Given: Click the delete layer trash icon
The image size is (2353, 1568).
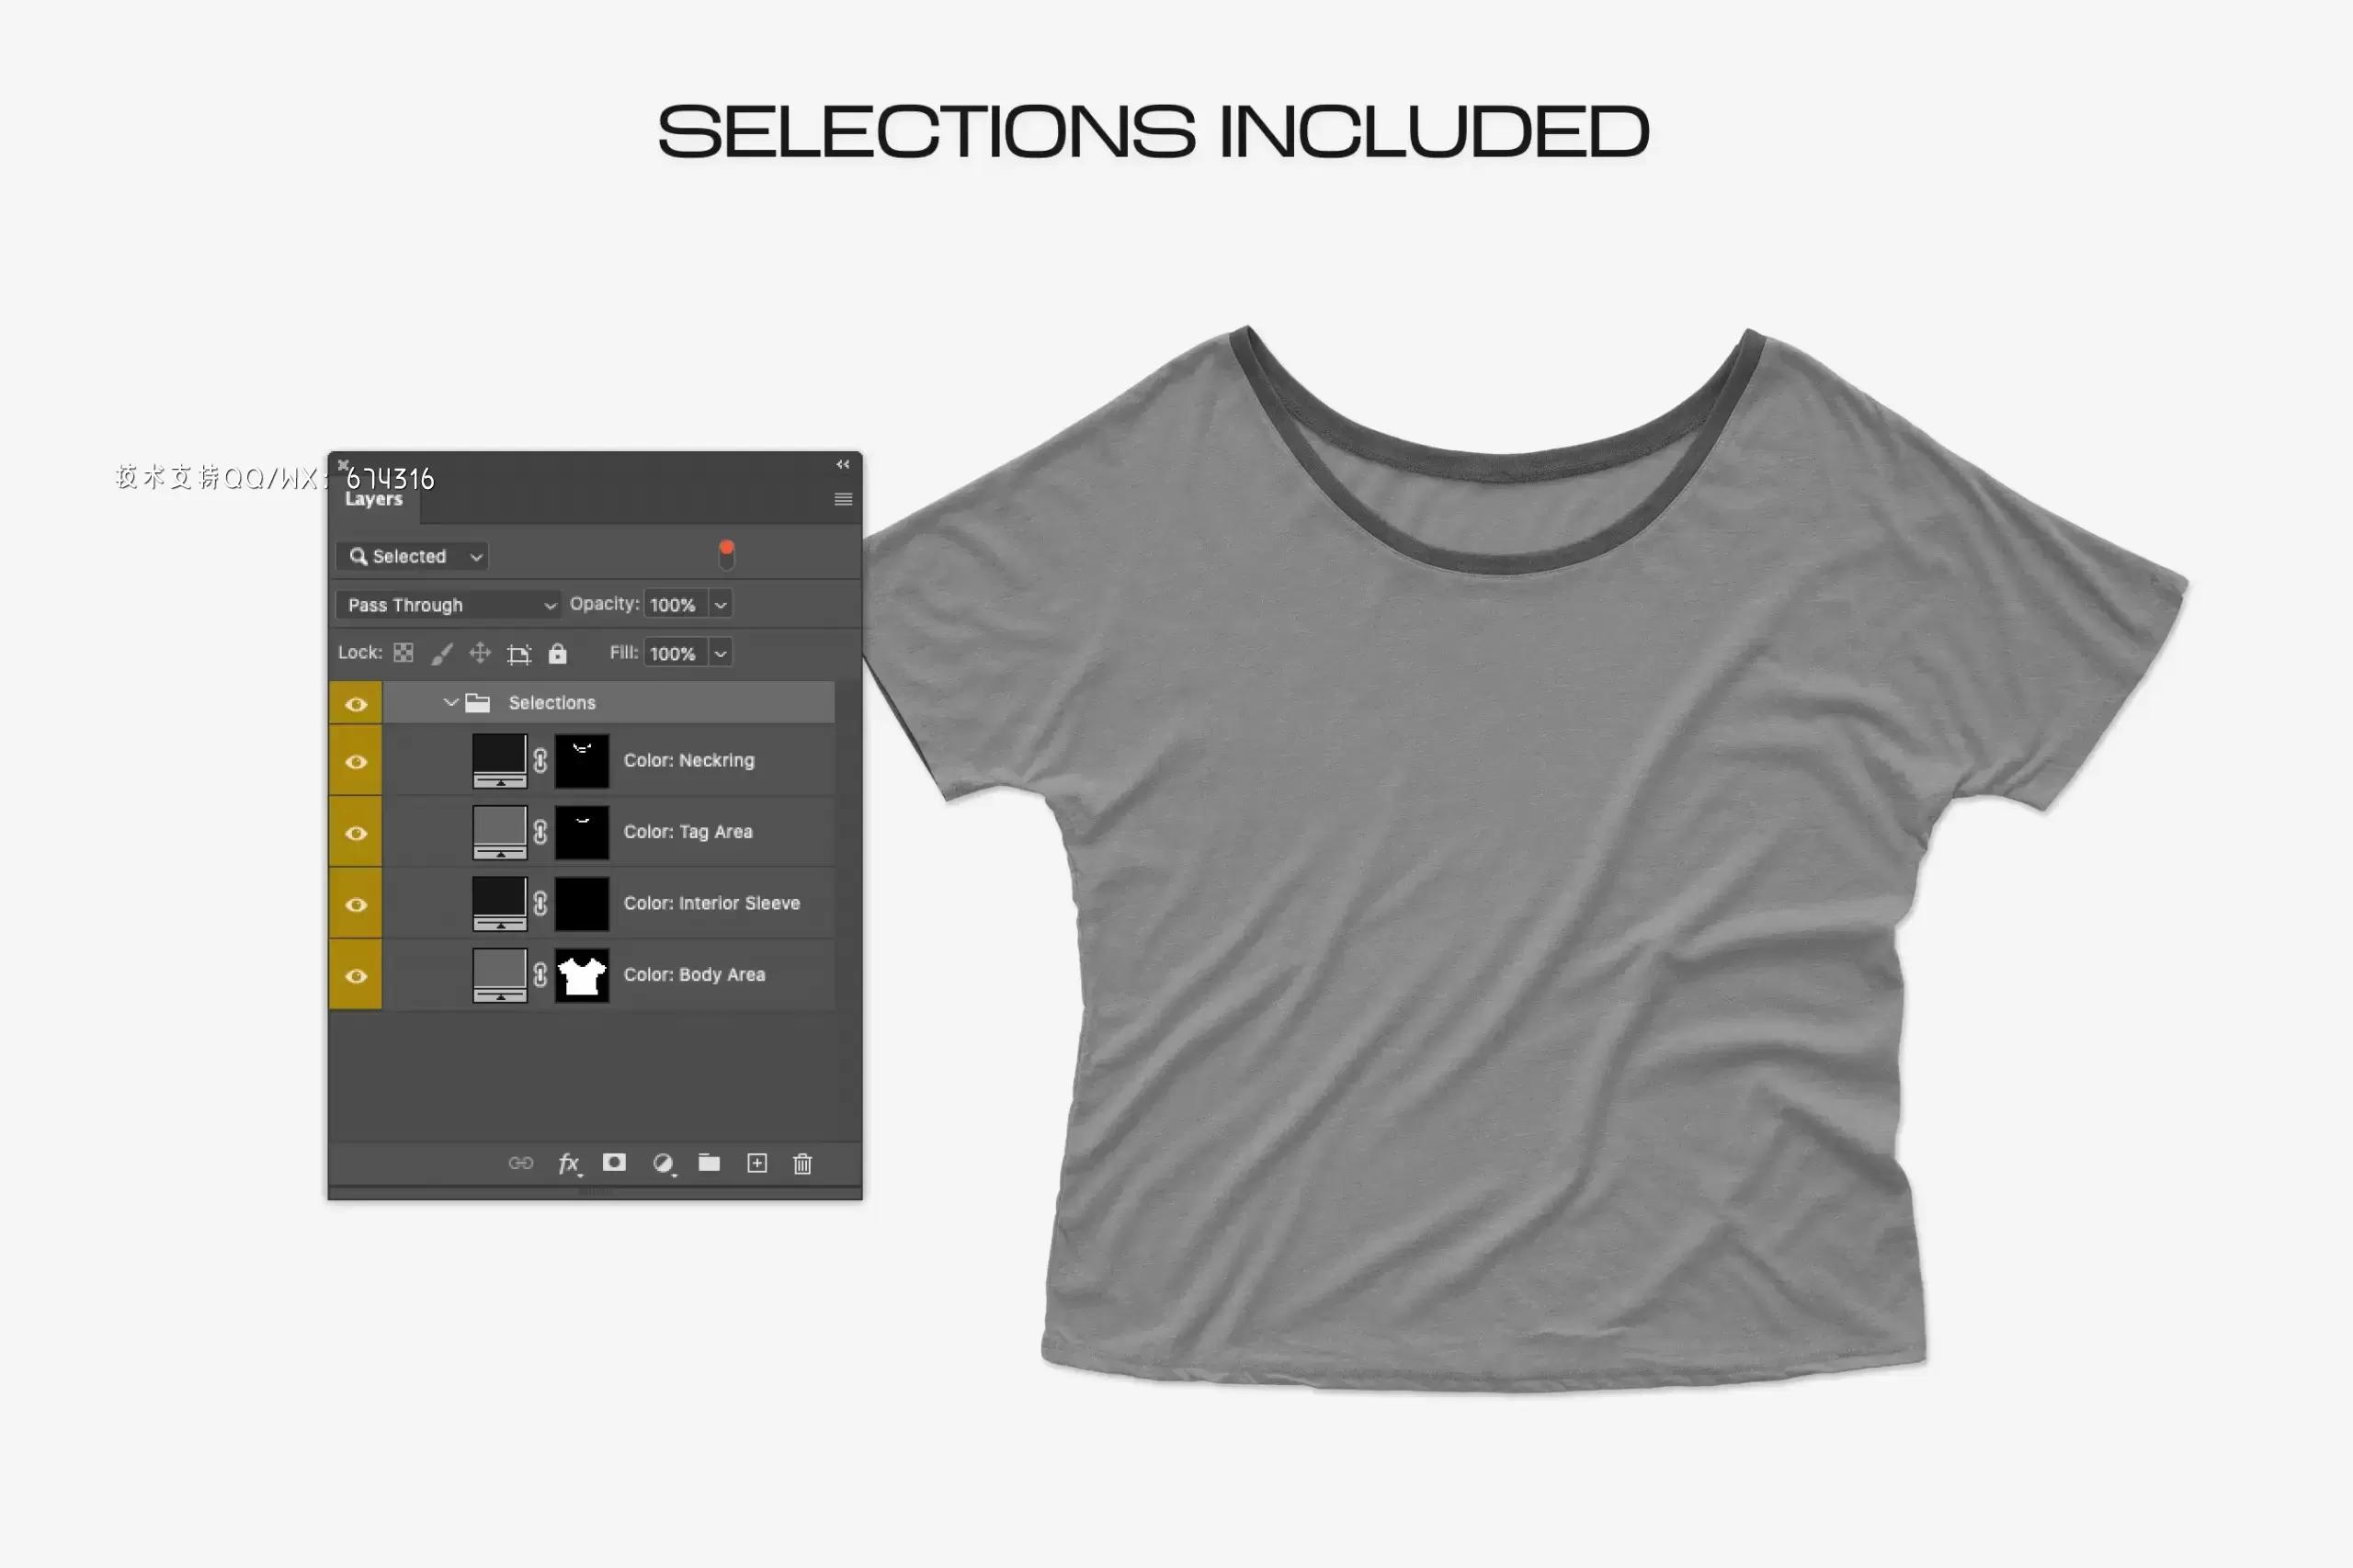Looking at the screenshot, I should [x=803, y=1164].
